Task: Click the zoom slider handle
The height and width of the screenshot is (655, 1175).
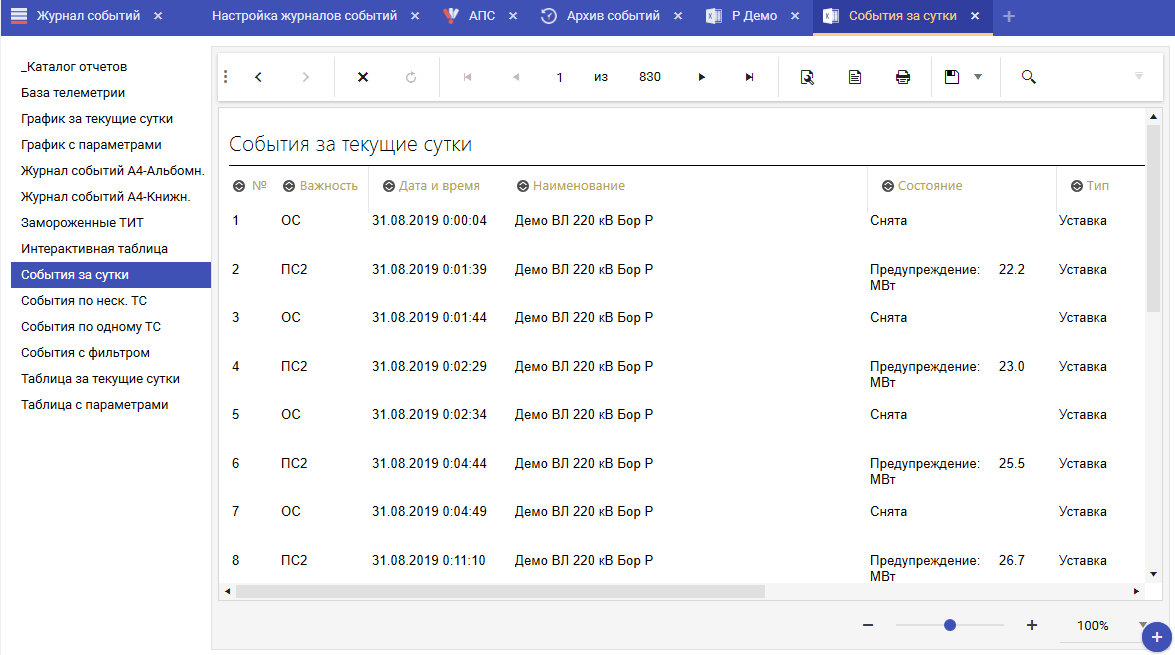Action: click(950, 625)
